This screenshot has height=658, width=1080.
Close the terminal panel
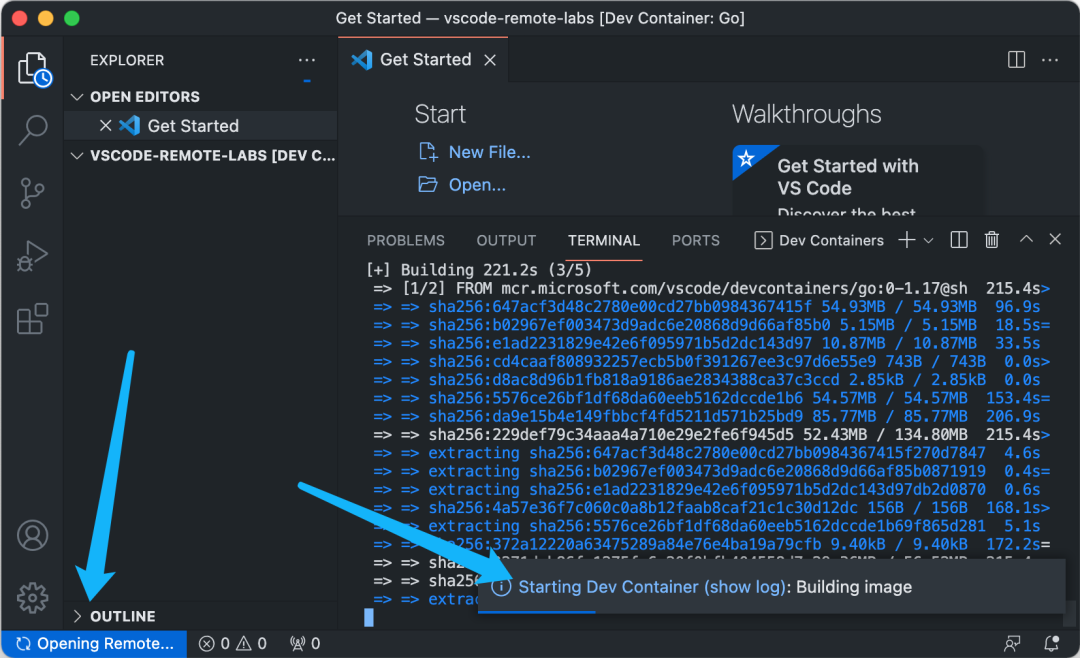coord(1055,239)
